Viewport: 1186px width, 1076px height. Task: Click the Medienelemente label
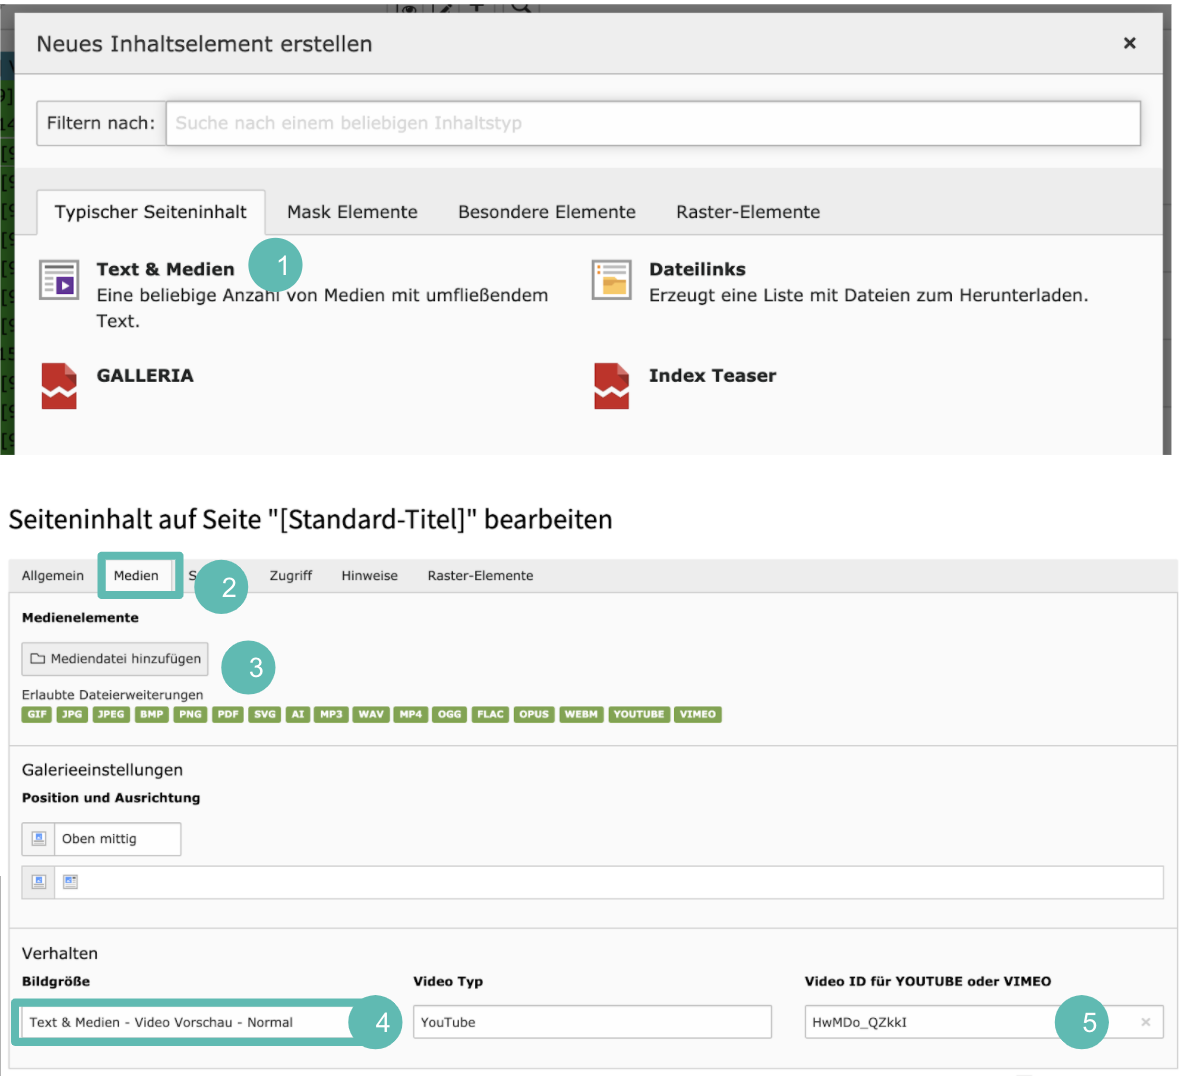(x=80, y=618)
